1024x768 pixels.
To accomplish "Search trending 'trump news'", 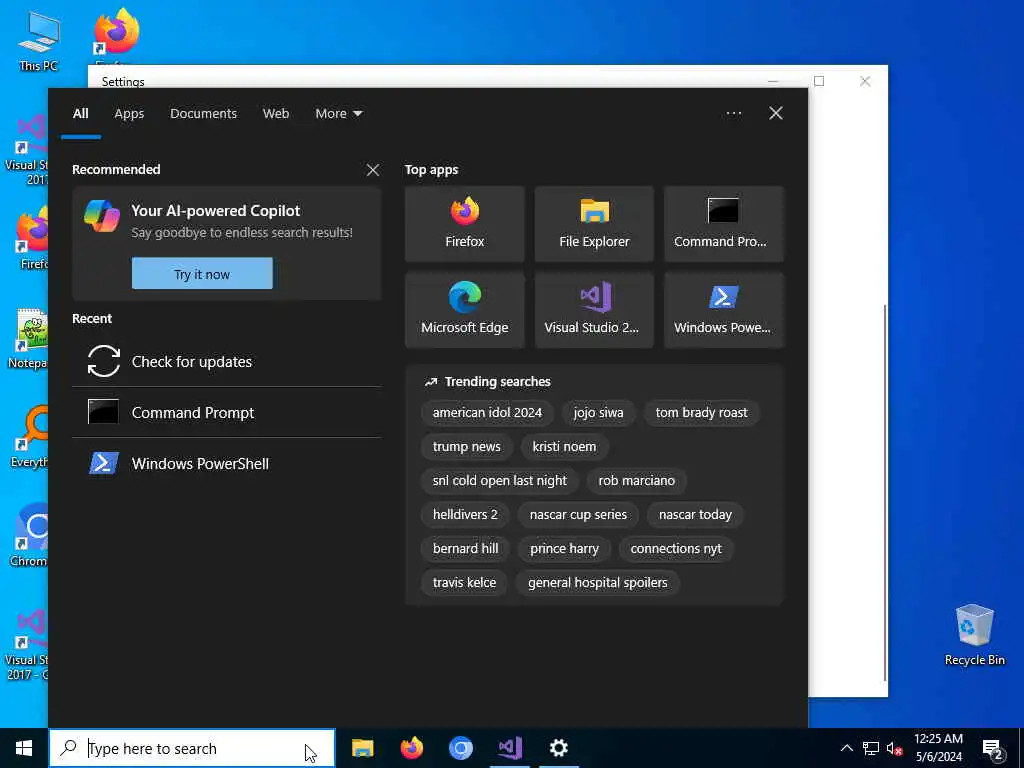I will pos(466,447).
